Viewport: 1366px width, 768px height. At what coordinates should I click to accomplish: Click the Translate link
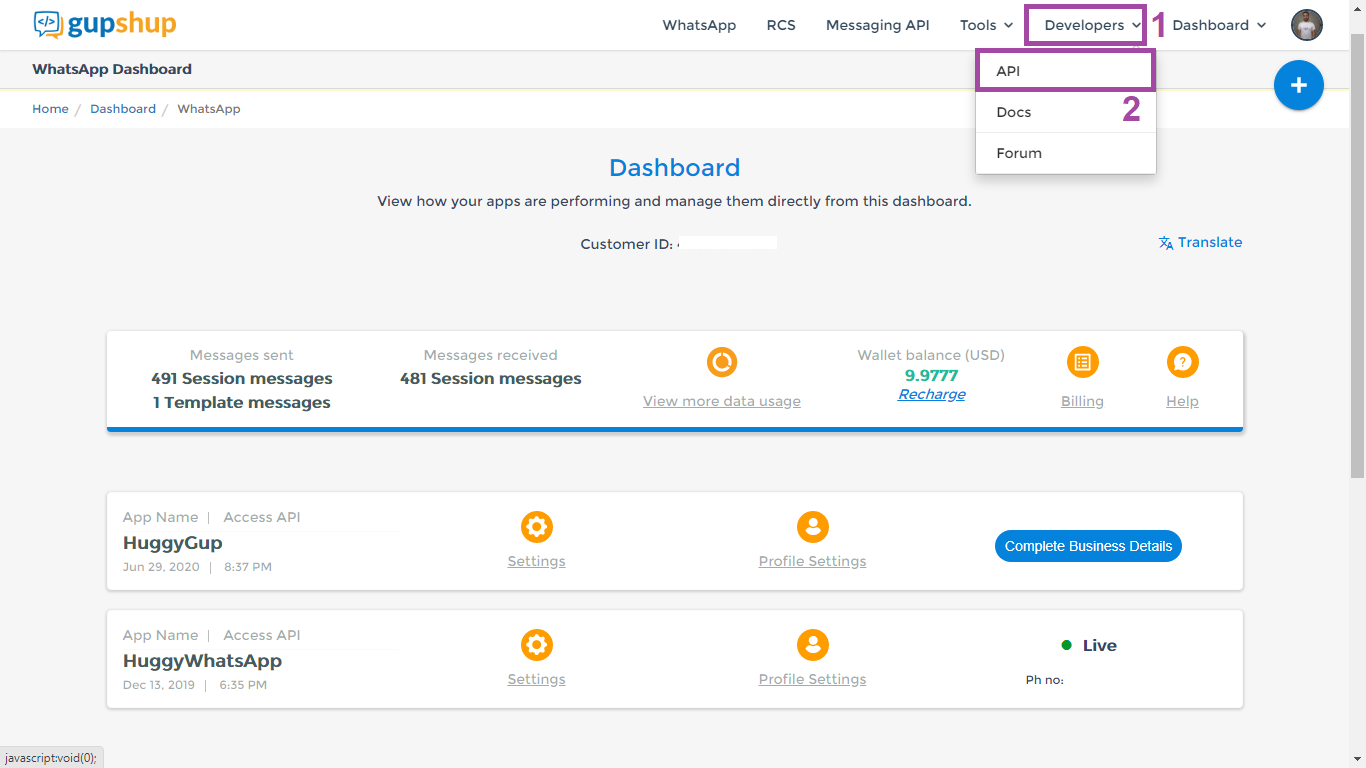pos(1210,242)
